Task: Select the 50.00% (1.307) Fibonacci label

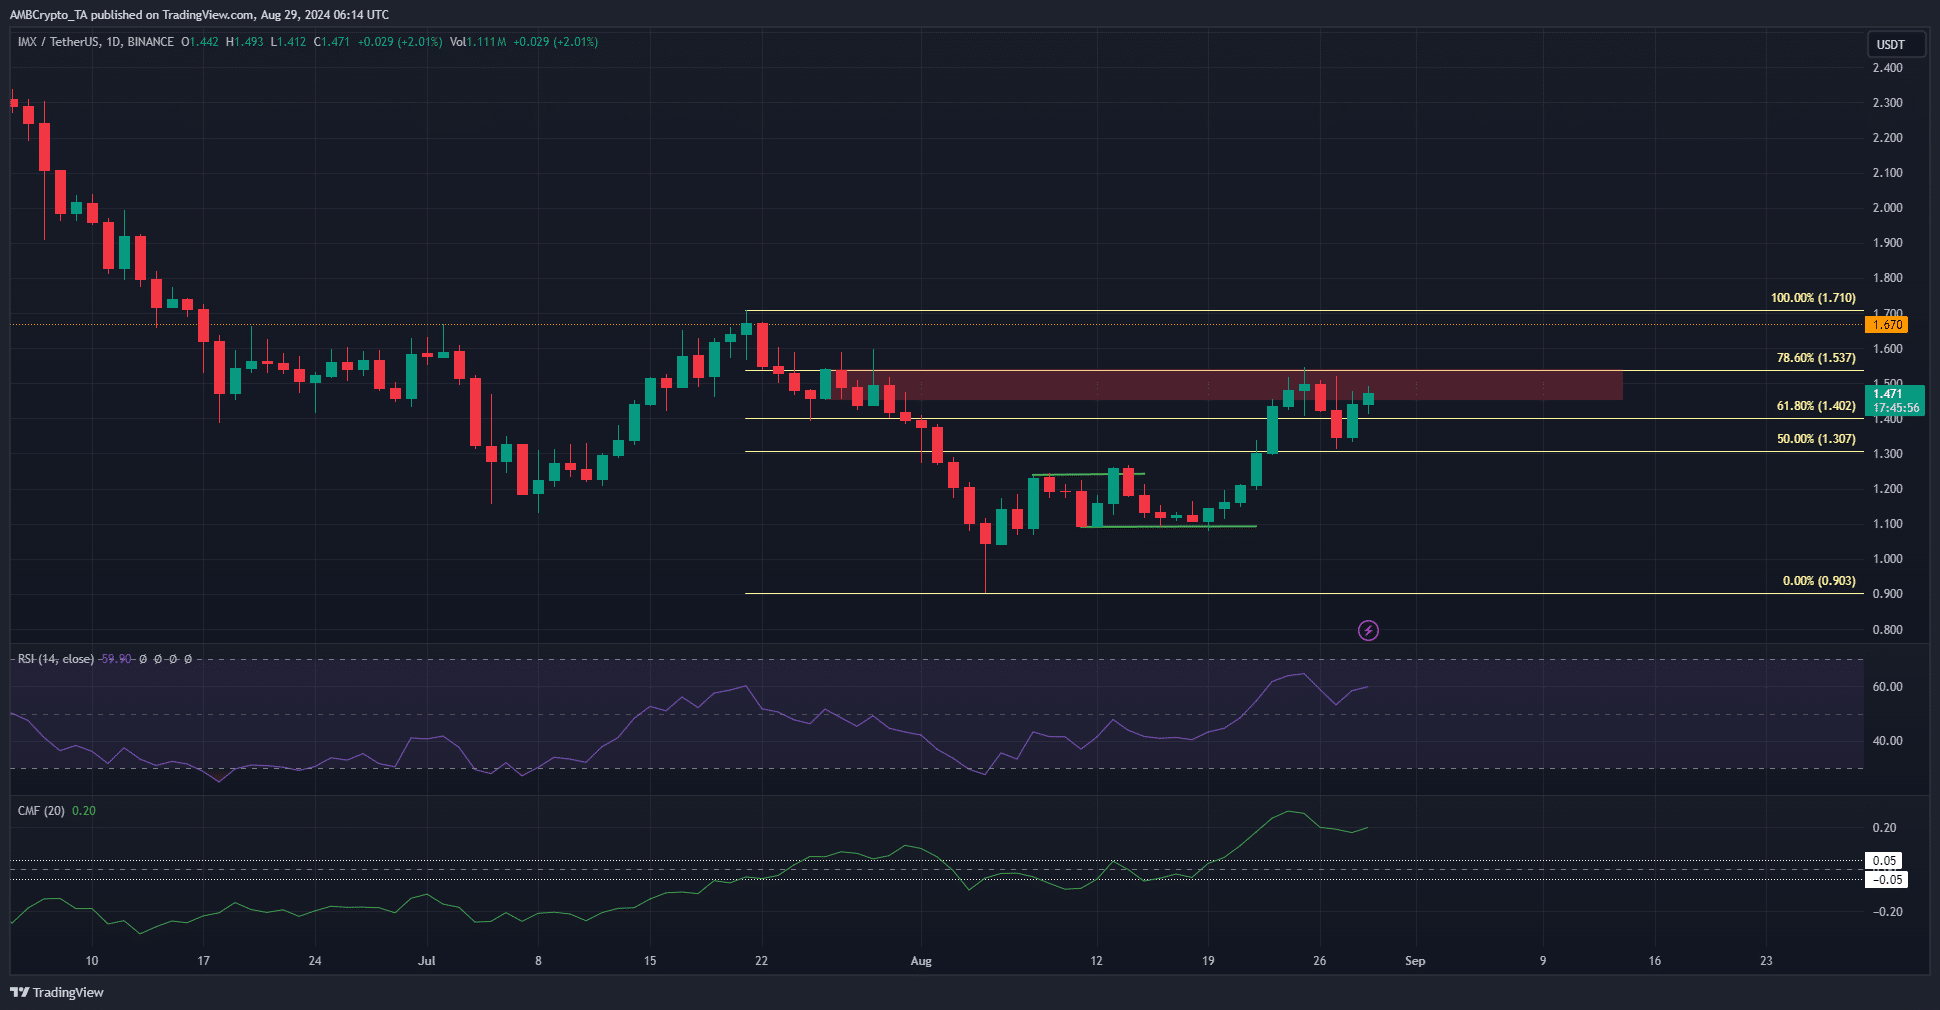Action: click(1816, 439)
